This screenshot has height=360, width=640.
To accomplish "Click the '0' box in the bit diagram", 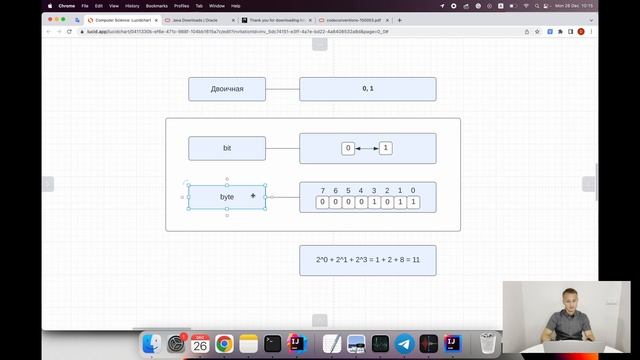I will pos(348,148).
